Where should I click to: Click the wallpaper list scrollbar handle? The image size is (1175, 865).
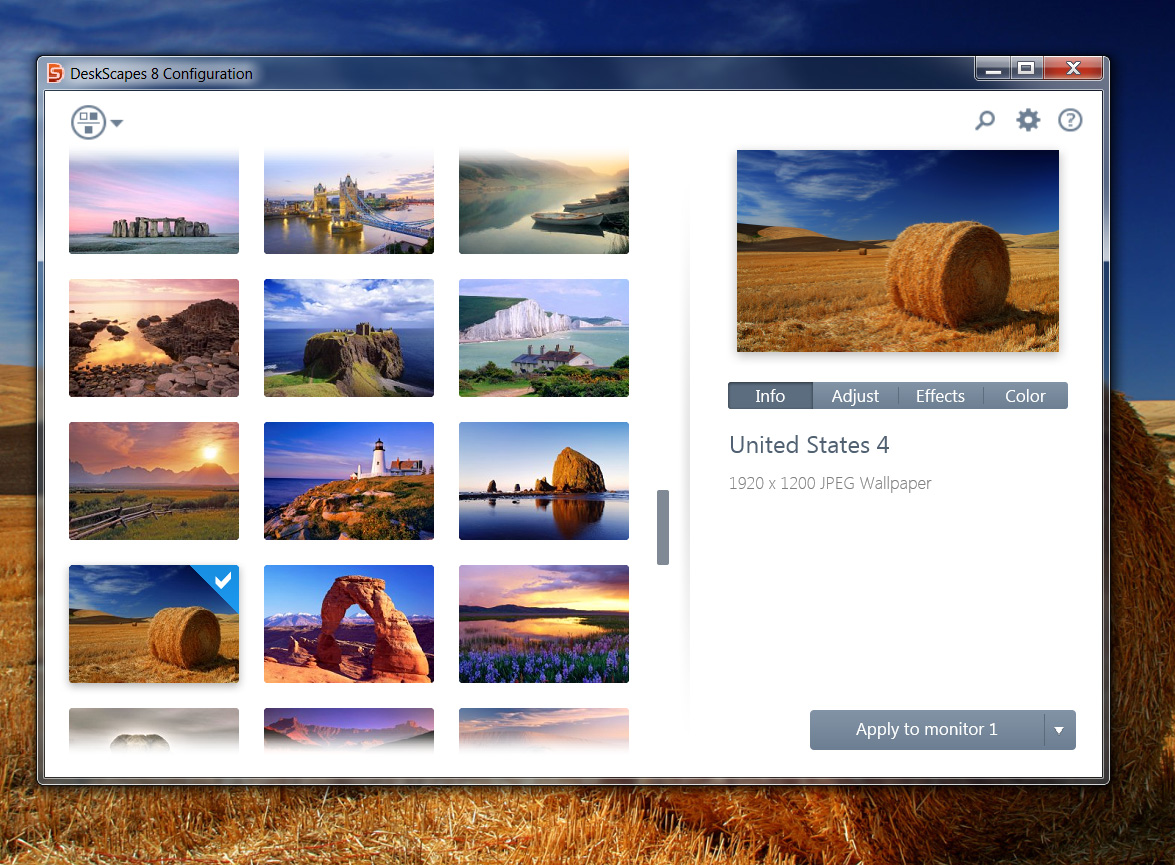coord(662,527)
